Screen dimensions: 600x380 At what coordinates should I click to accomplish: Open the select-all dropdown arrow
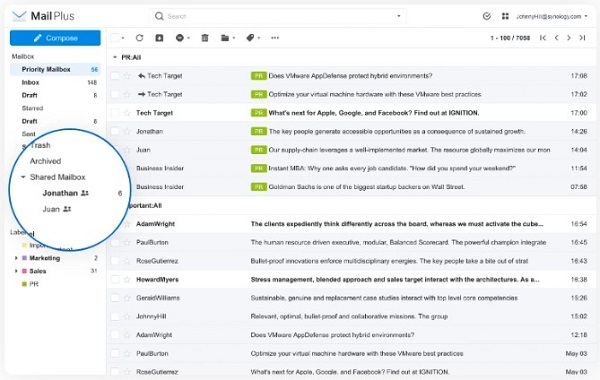pos(123,38)
